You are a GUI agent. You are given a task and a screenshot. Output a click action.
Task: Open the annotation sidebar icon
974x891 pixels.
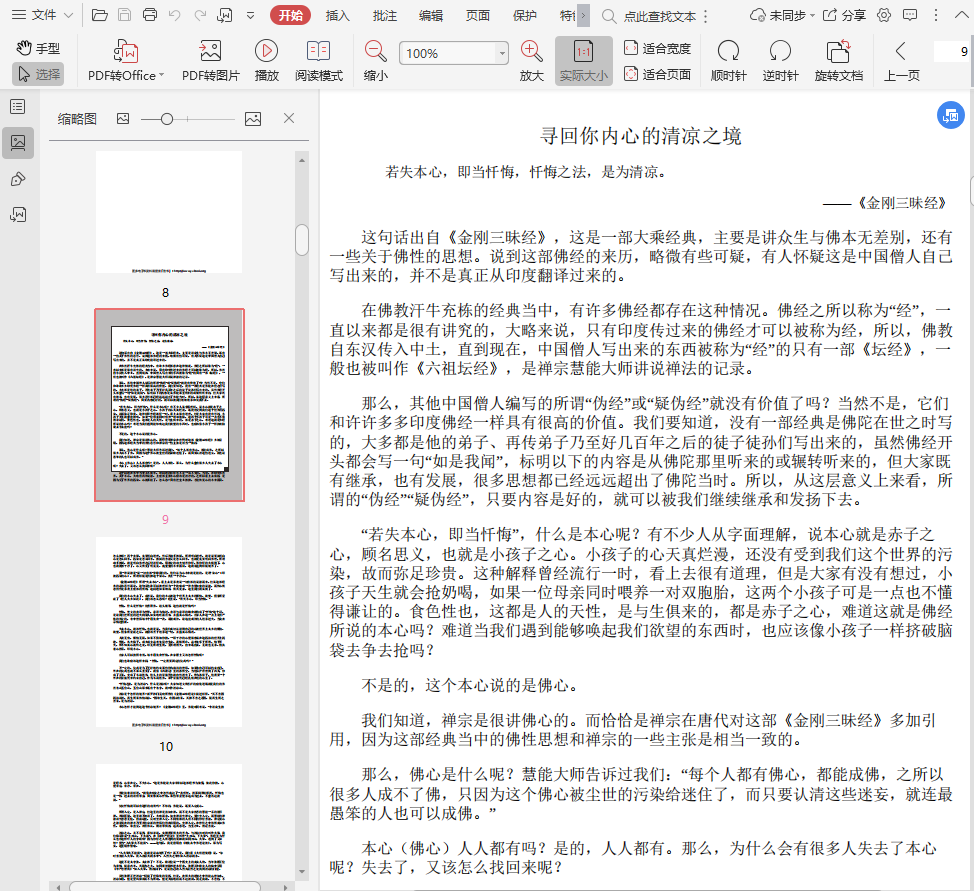pyautogui.click(x=18, y=180)
